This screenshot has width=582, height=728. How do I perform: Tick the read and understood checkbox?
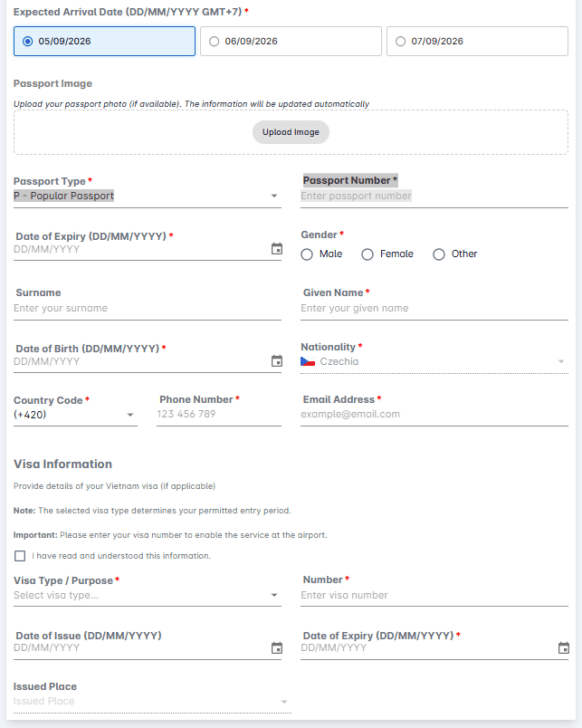pyautogui.click(x=20, y=556)
